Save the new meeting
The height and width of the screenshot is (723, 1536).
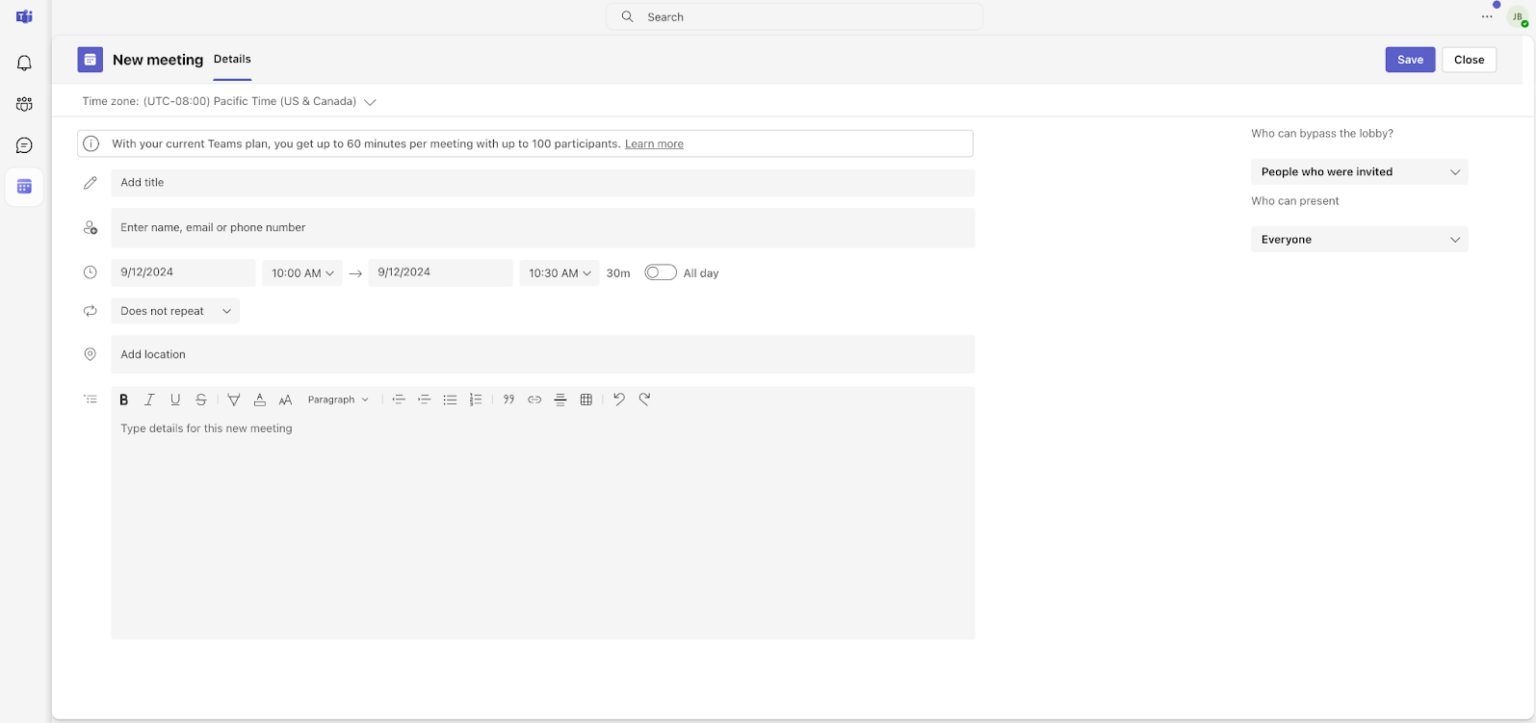click(1409, 59)
